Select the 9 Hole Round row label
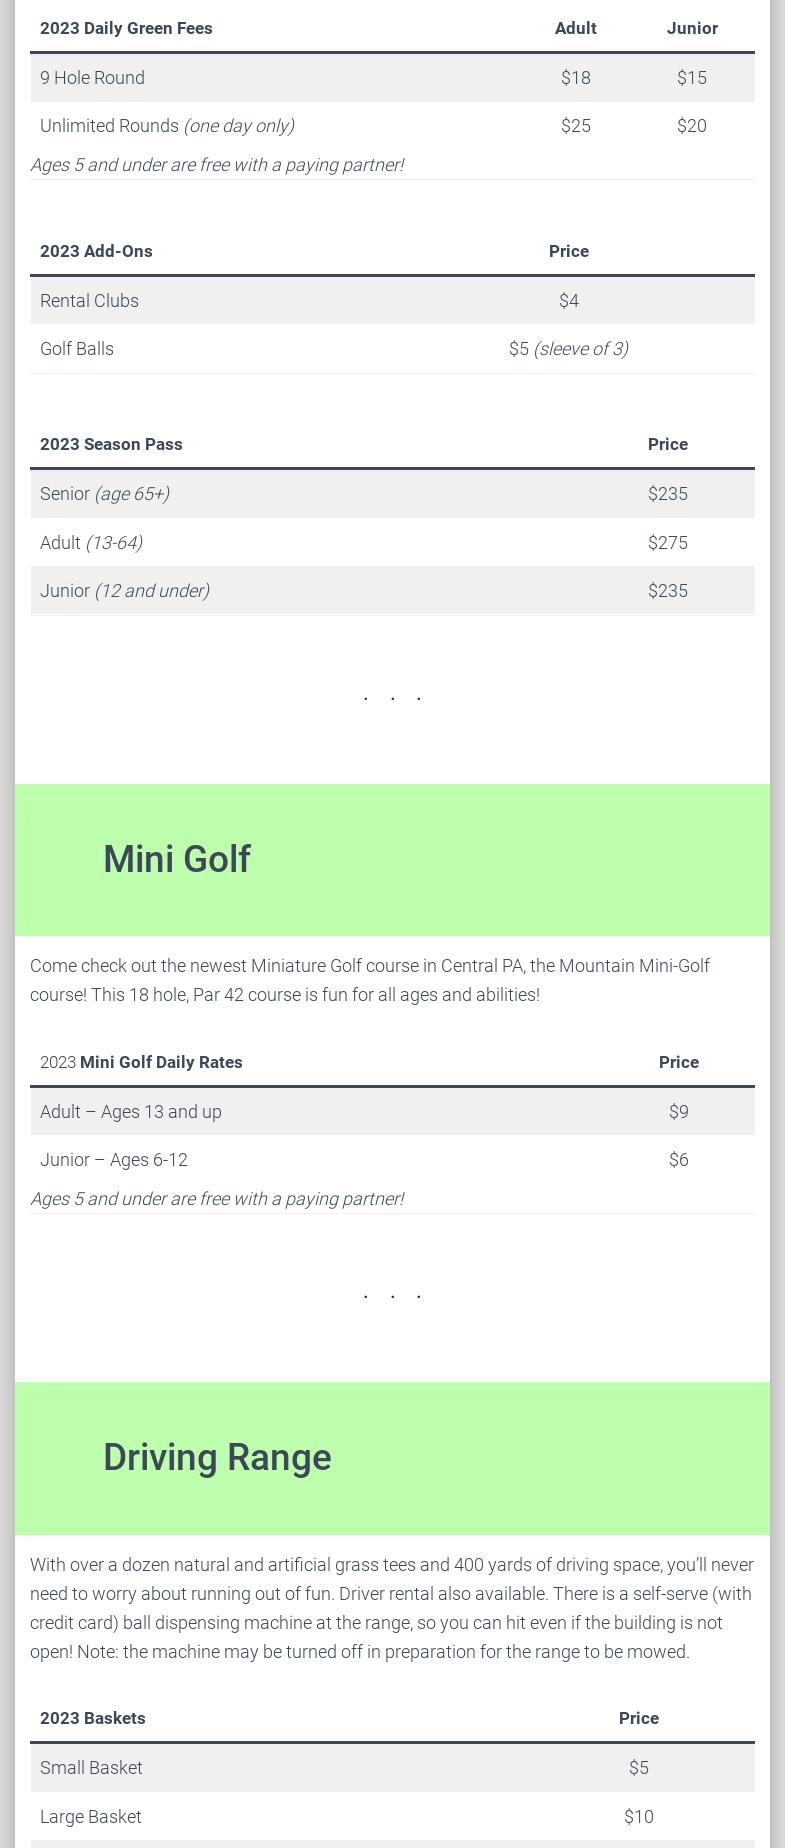 click(92, 78)
